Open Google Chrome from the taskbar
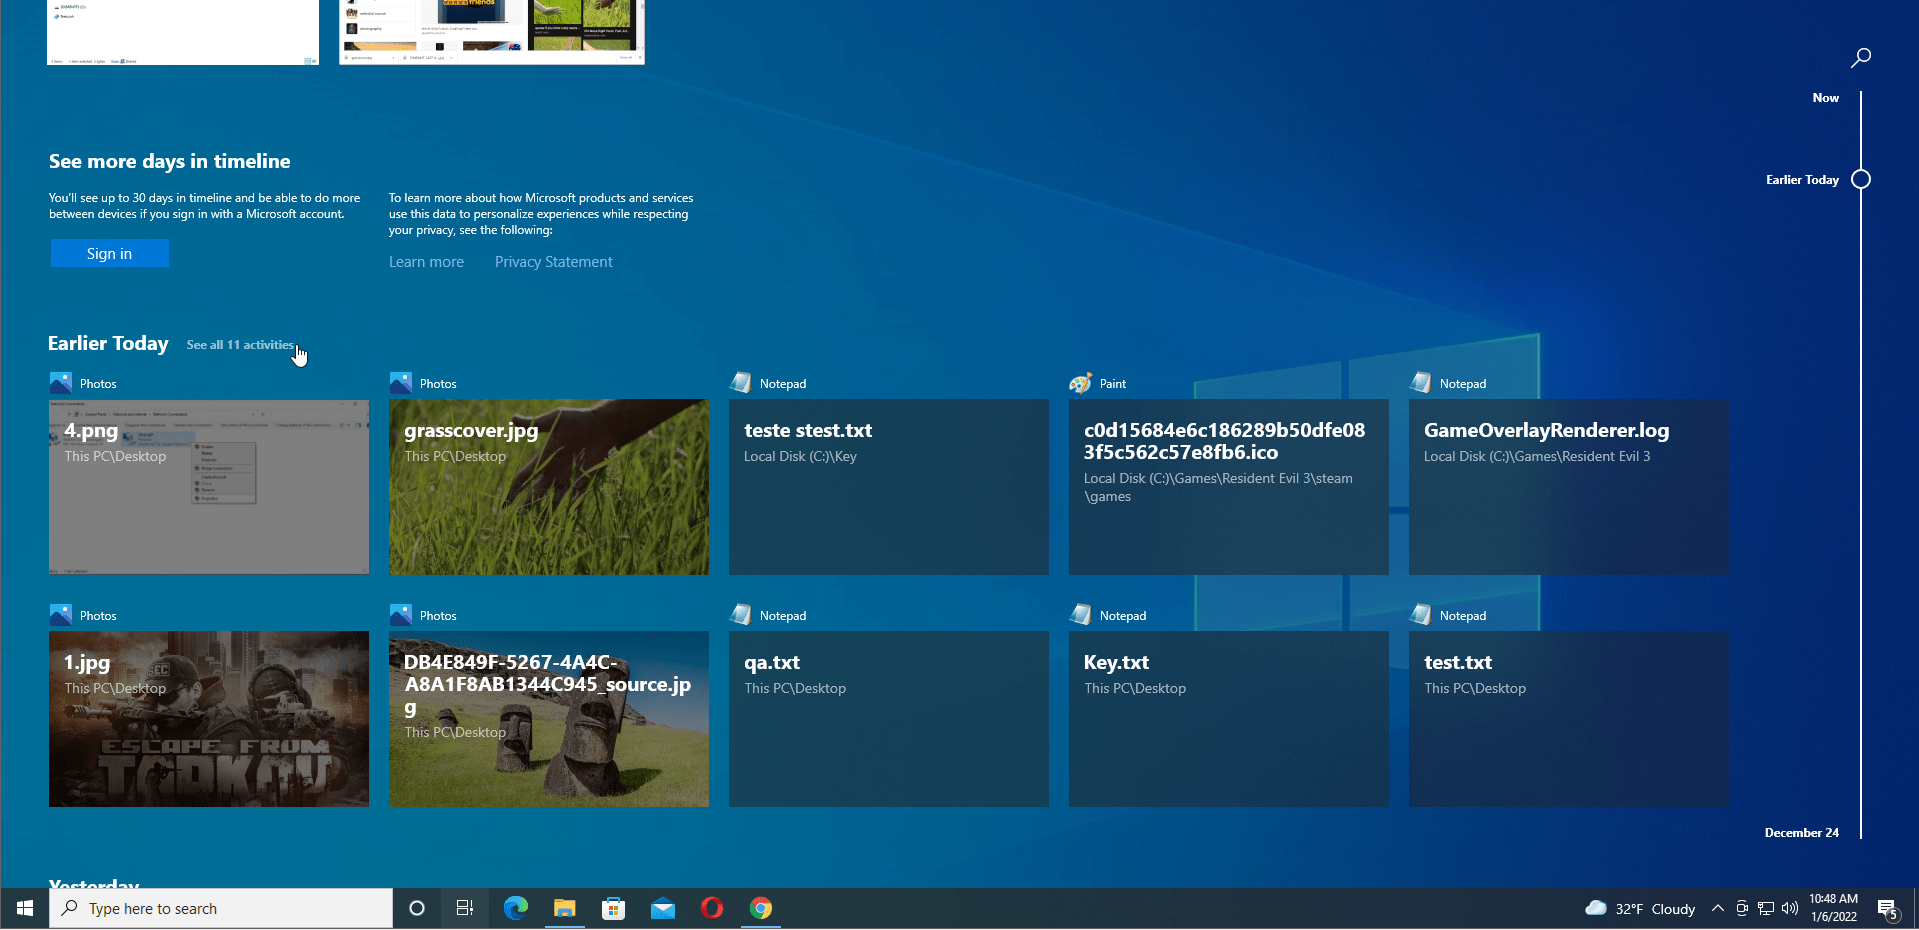 coord(761,908)
